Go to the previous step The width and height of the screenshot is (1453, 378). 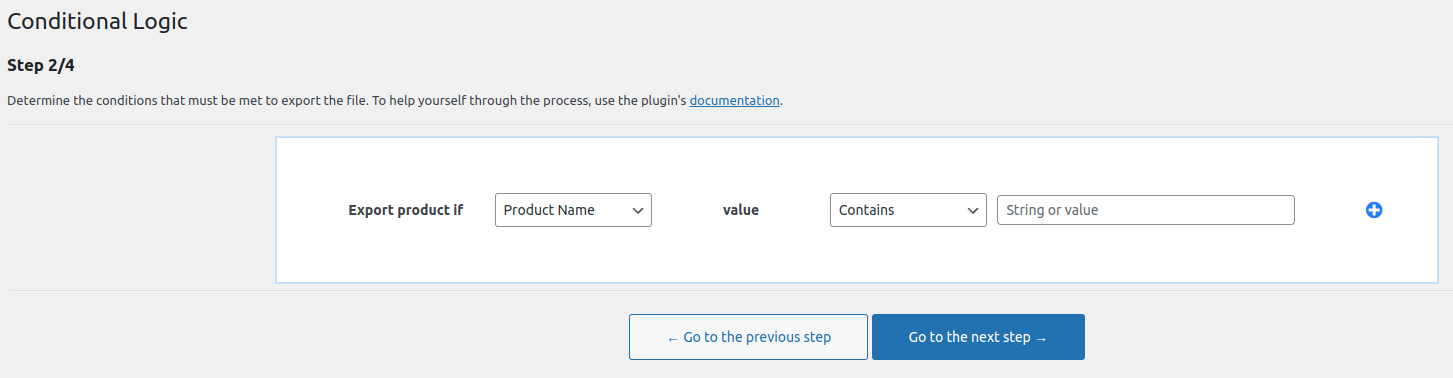coord(748,337)
